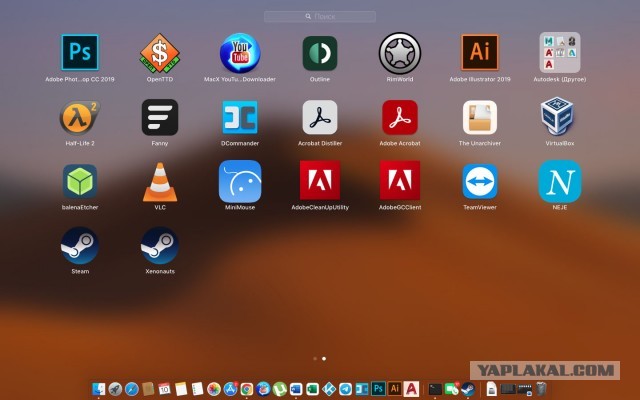Image resolution: width=640 pixels, height=400 pixels.
Task: Open Adobe Photoshop CC 2019 in Launchpad
Action: tap(80, 52)
